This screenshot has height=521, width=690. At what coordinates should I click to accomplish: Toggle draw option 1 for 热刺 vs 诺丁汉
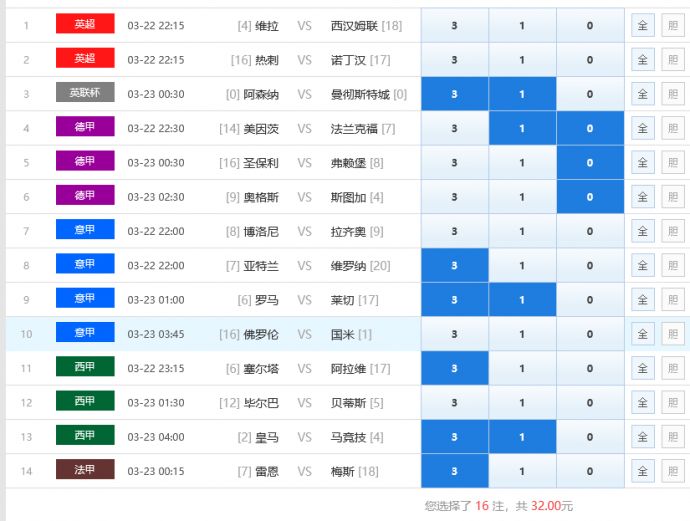(522, 60)
